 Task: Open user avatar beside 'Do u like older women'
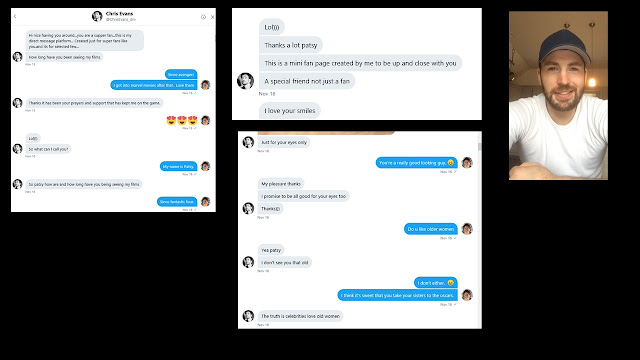(467, 229)
